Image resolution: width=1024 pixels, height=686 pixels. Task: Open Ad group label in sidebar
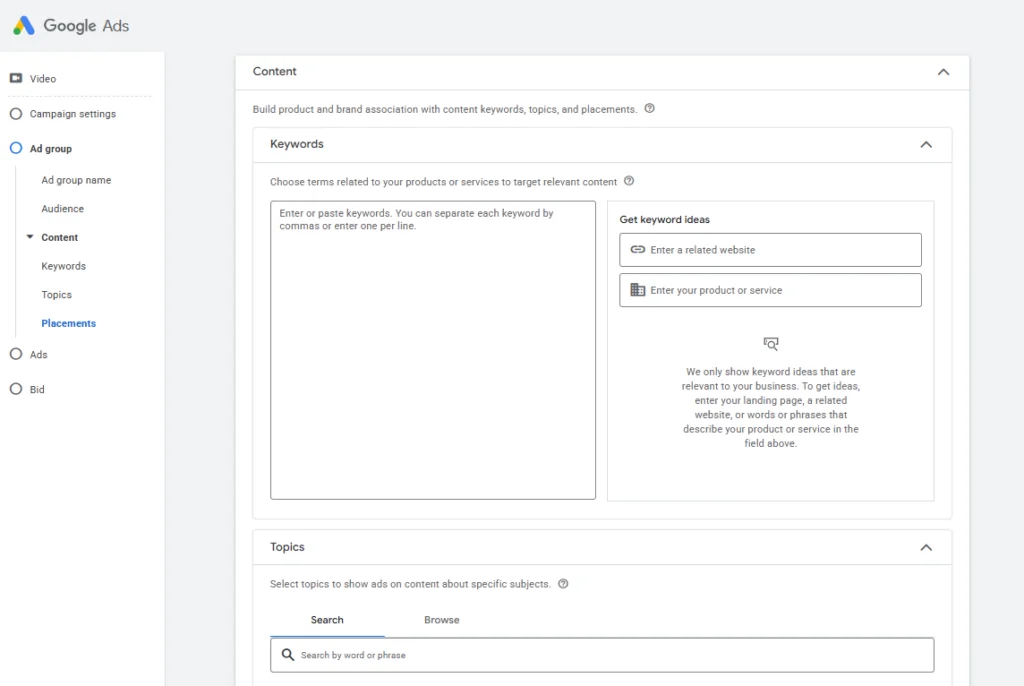tap(51, 148)
